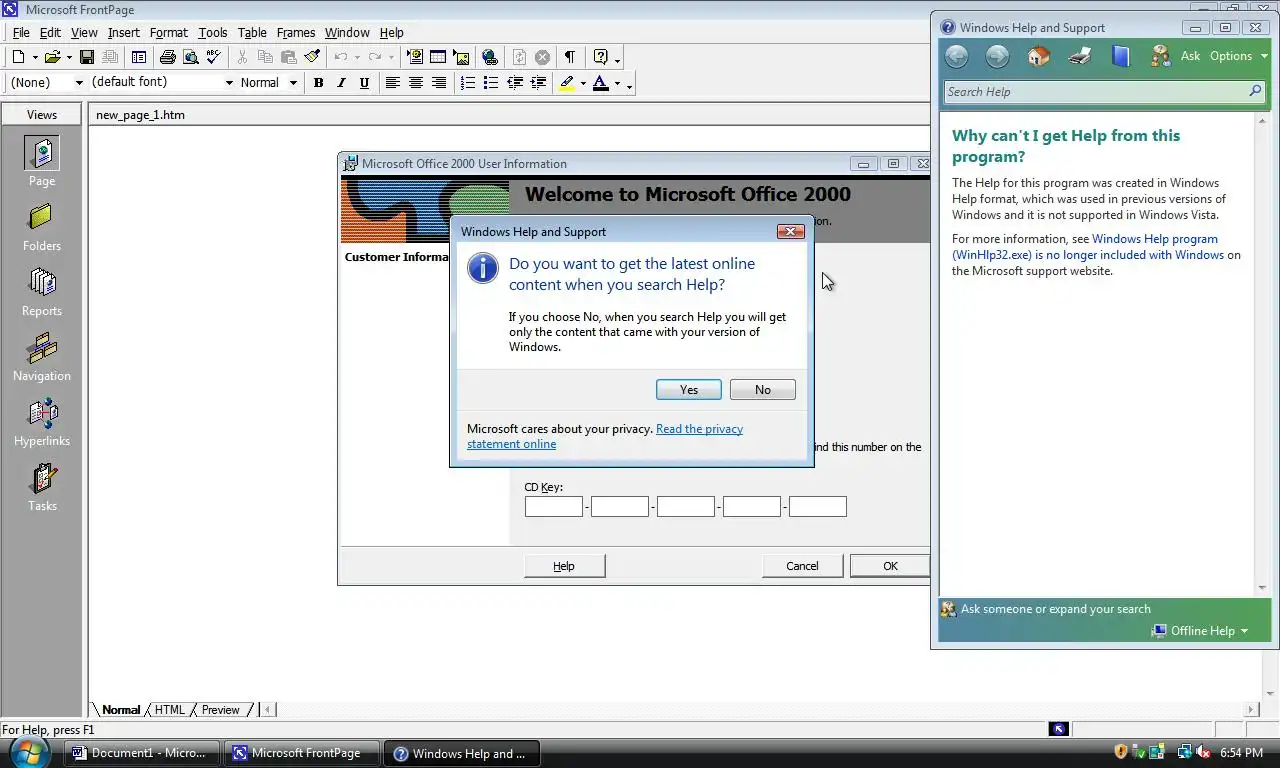1280x768 pixels.
Task: Click Cancel in Office 2000 User Information
Action: tap(802, 566)
